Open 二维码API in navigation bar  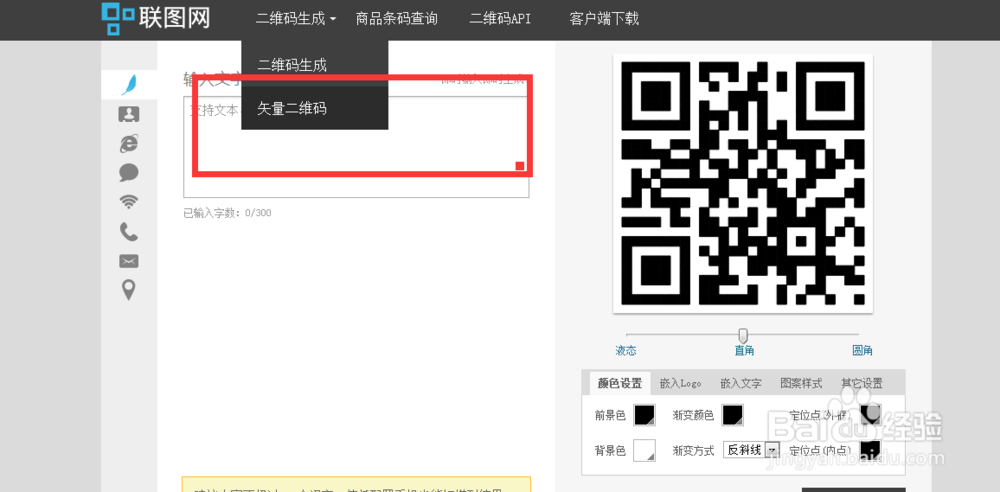point(500,19)
